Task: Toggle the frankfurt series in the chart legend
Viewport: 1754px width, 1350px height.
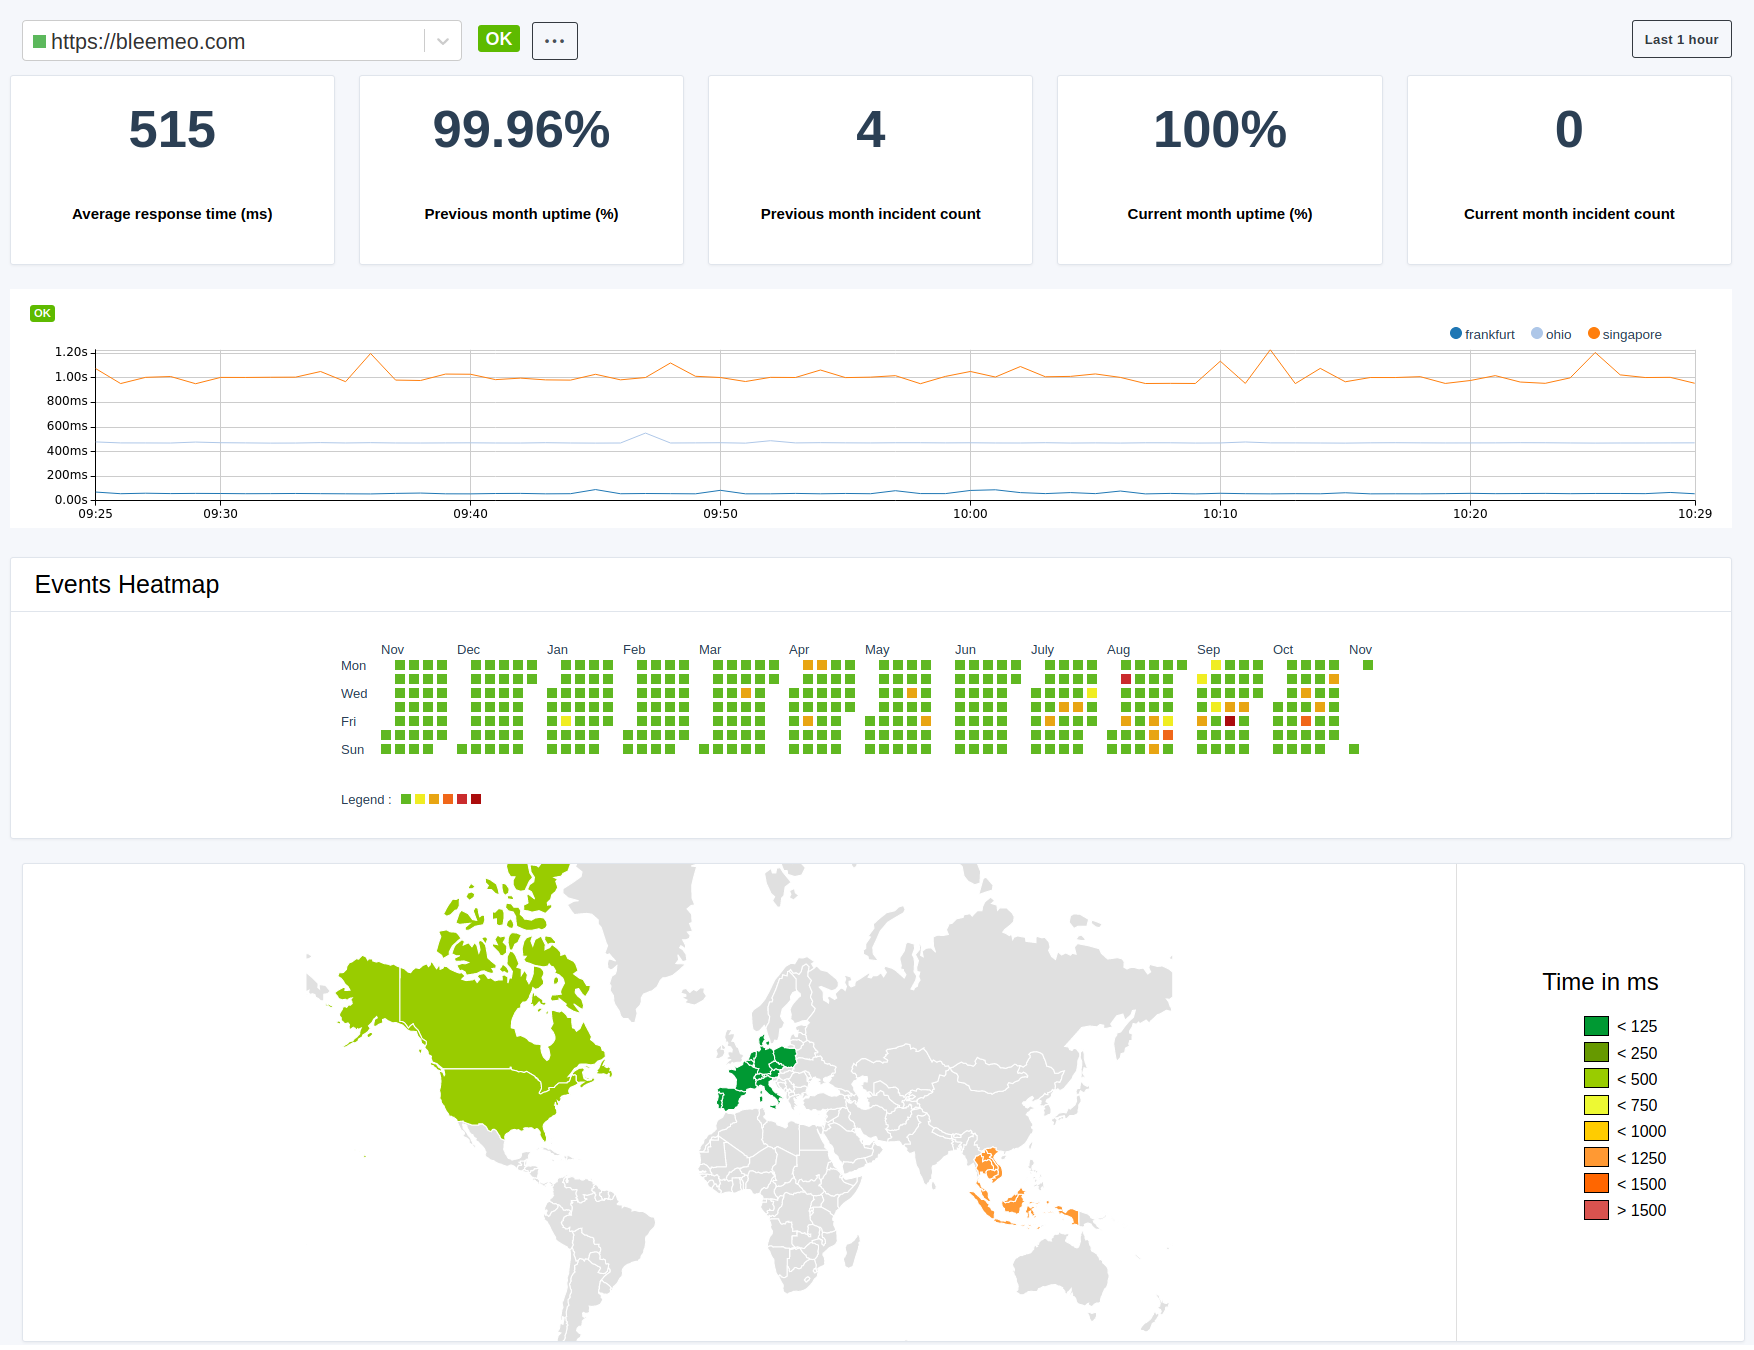Action: pyautogui.click(x=1481, y=334)
